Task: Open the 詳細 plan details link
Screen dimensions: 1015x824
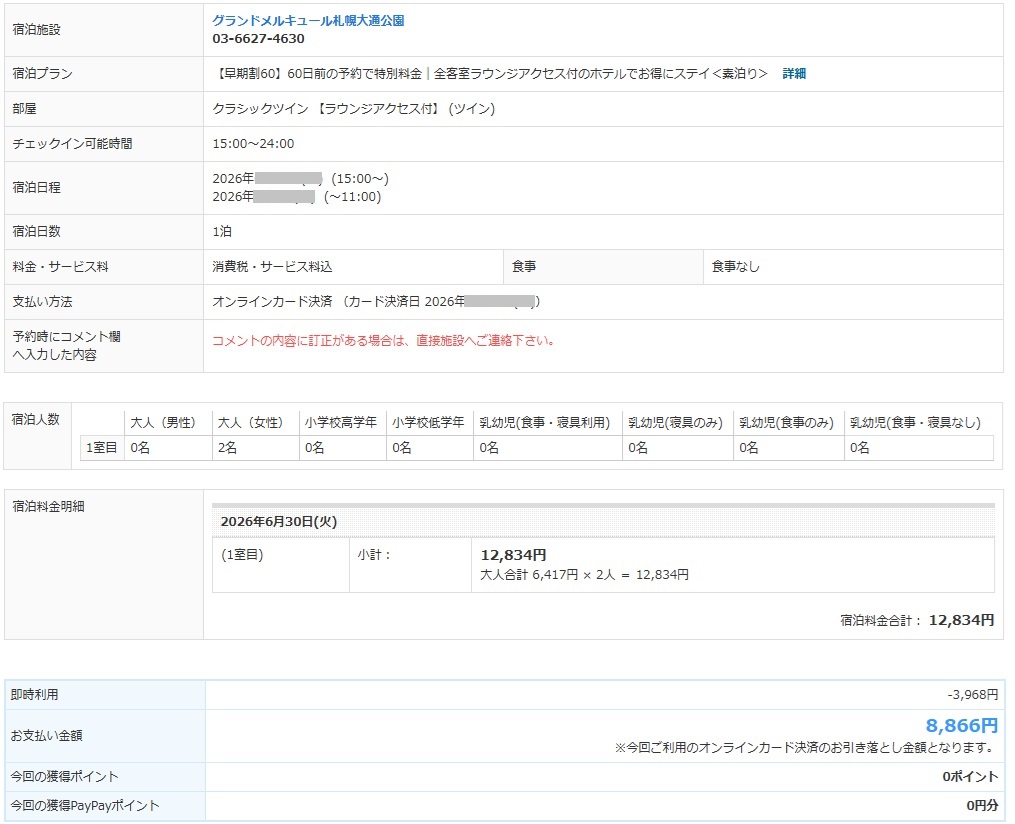Action: pos(794,74)
